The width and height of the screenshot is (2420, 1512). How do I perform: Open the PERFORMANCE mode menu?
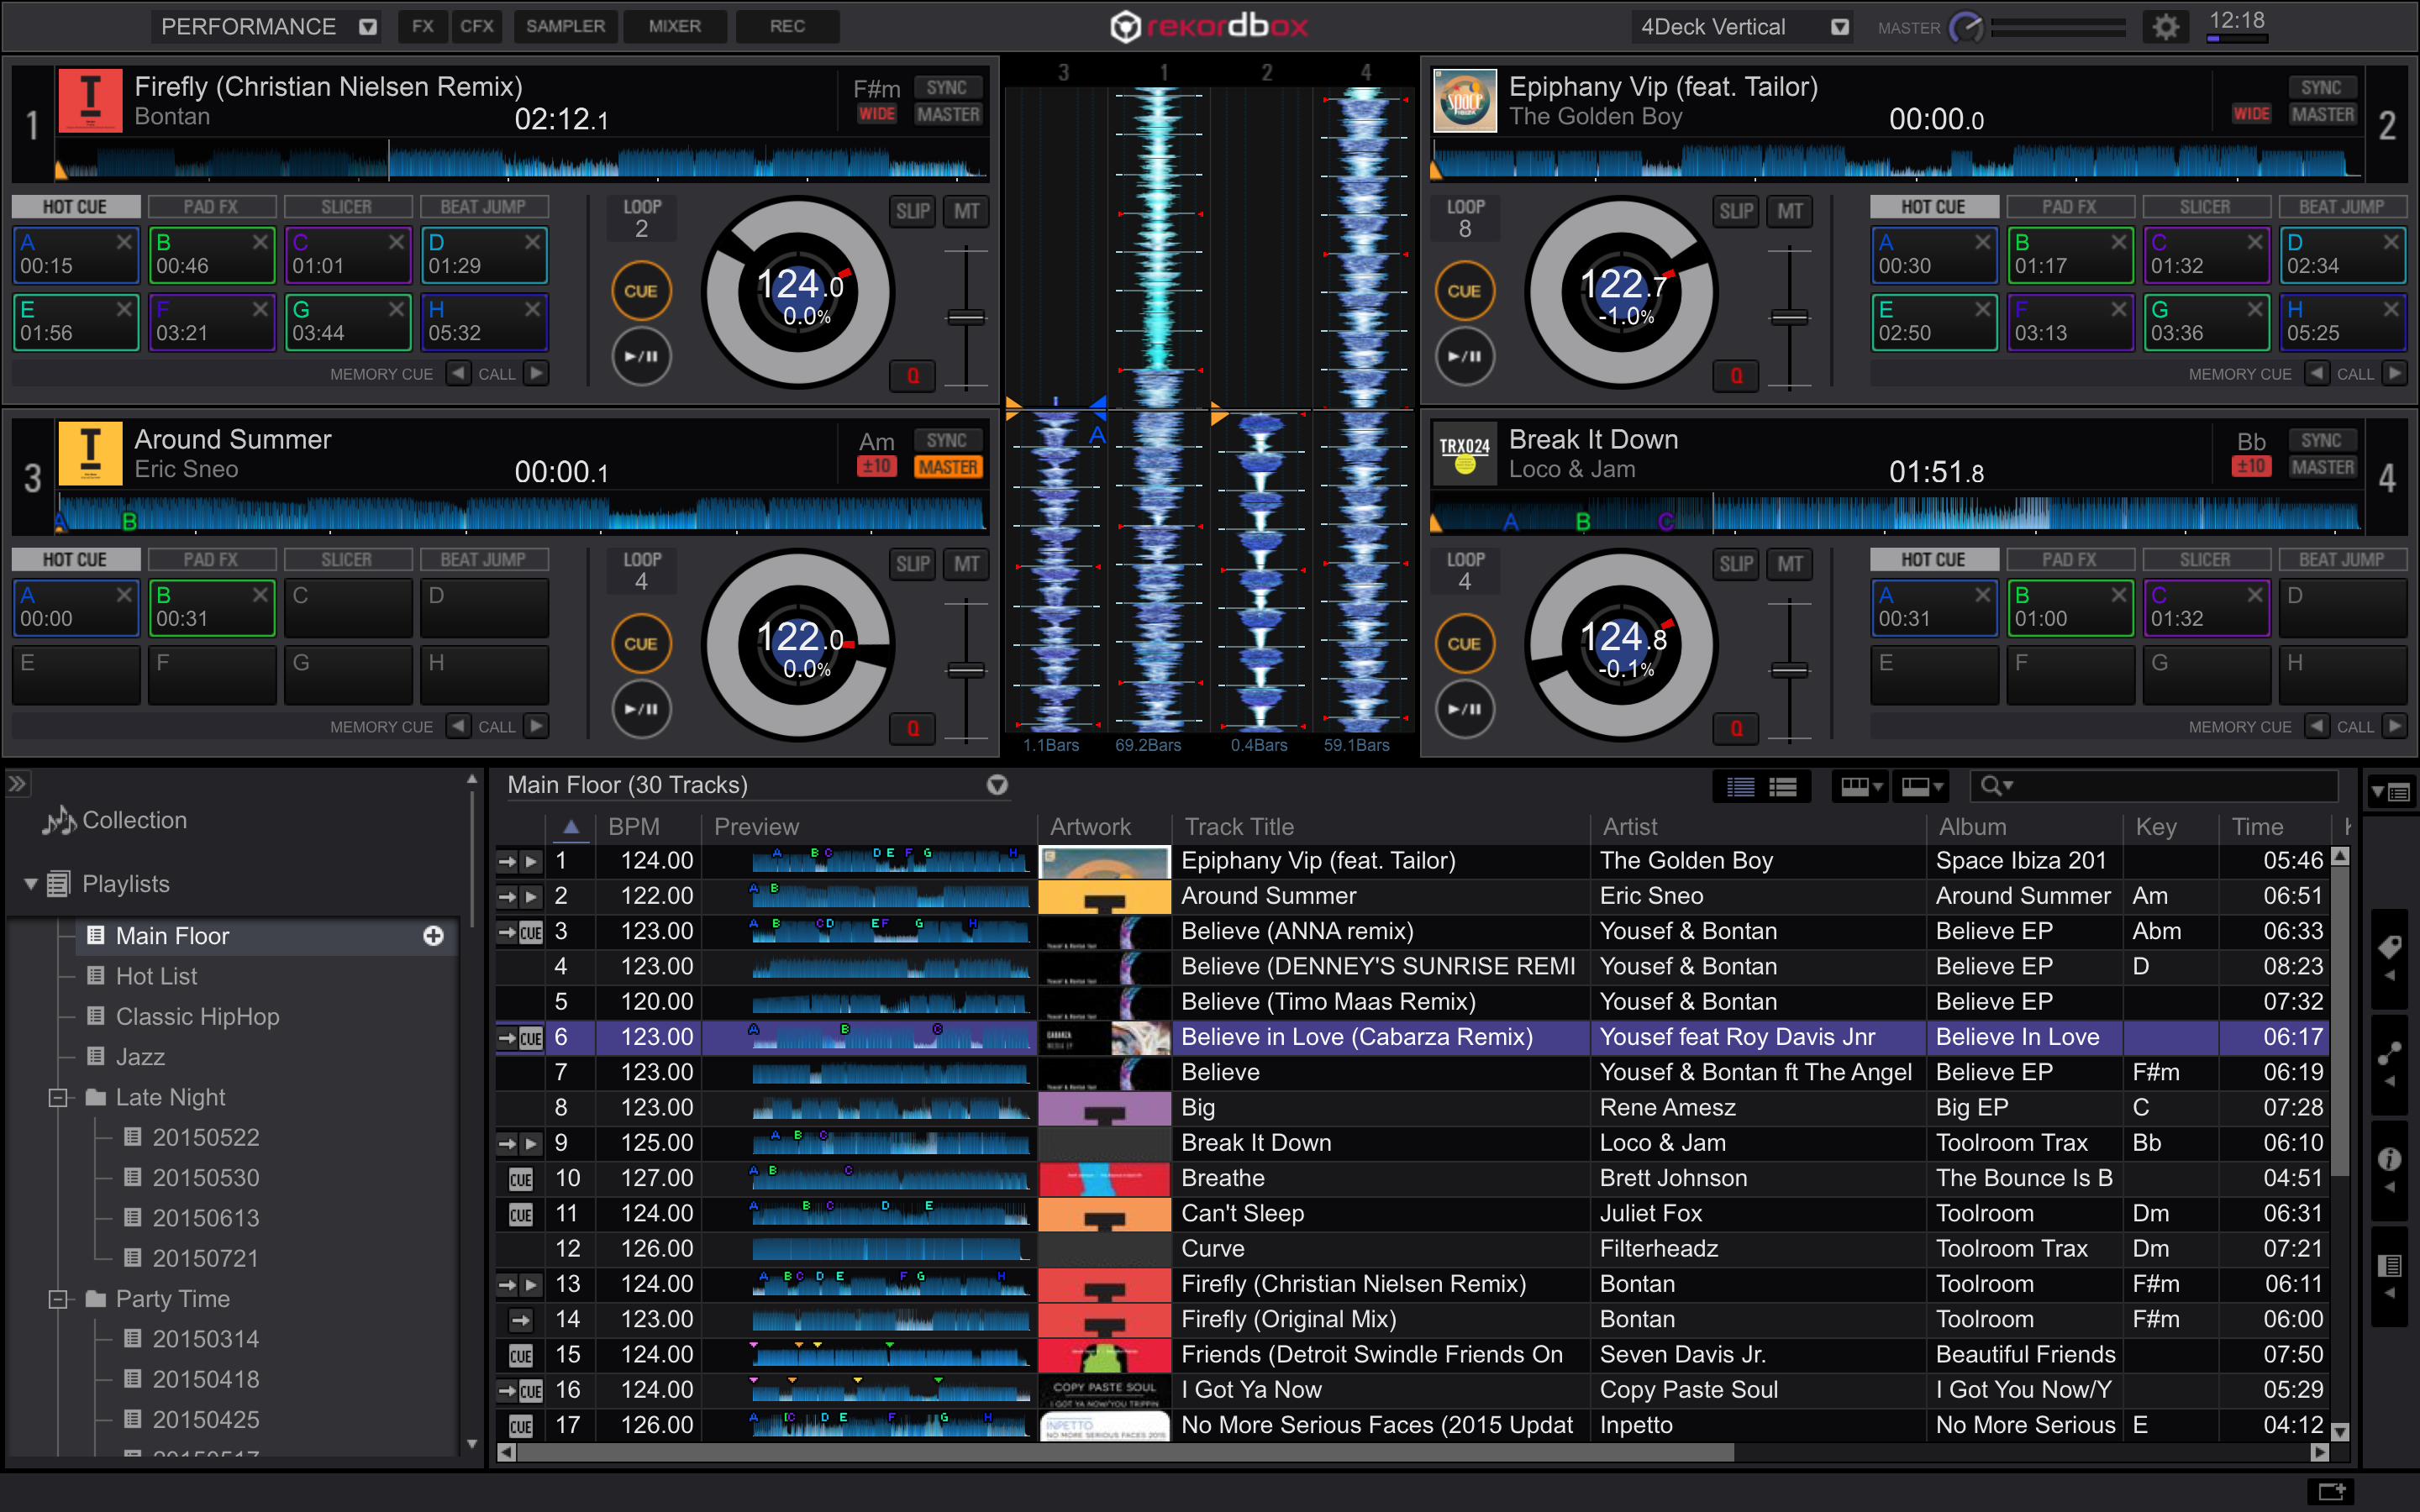pyautogui.click(x=367, y=27)
